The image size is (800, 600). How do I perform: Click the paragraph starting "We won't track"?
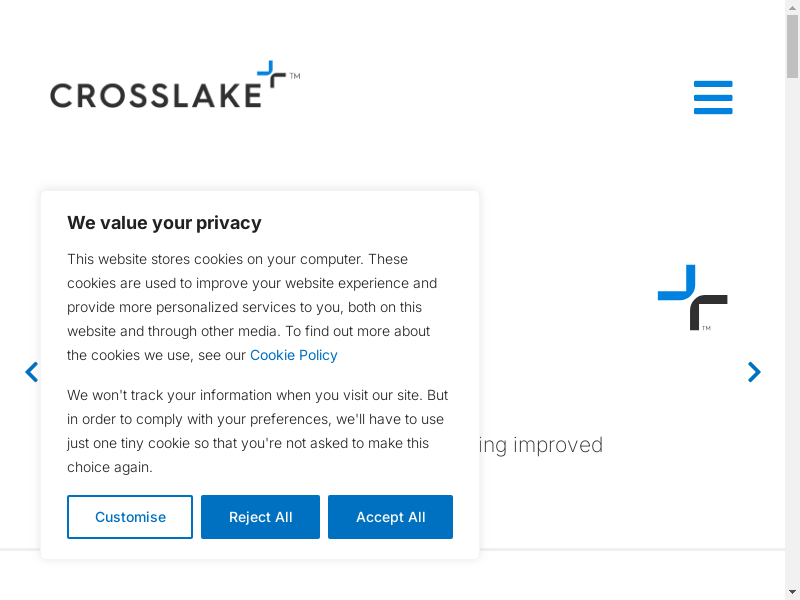point(257,431)
